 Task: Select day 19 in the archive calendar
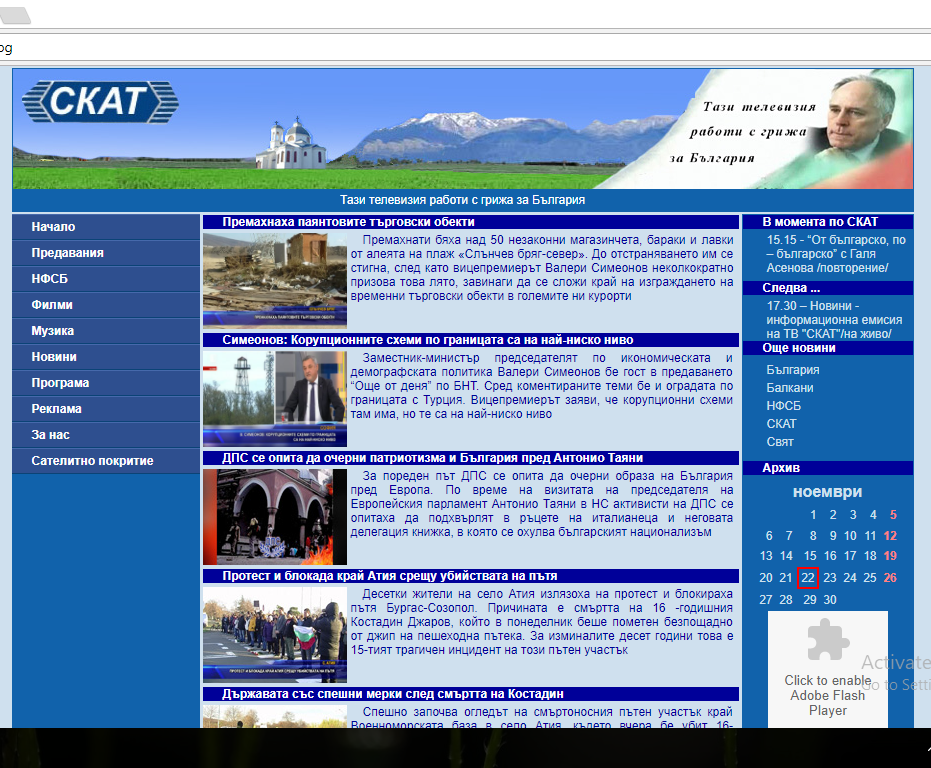click(x=890, y=556)
